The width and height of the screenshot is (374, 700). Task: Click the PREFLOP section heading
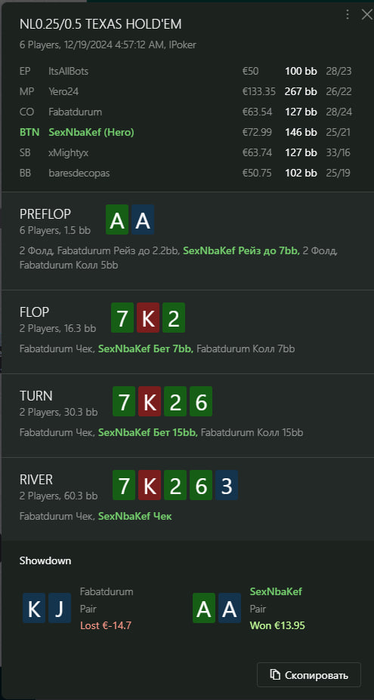45,214
